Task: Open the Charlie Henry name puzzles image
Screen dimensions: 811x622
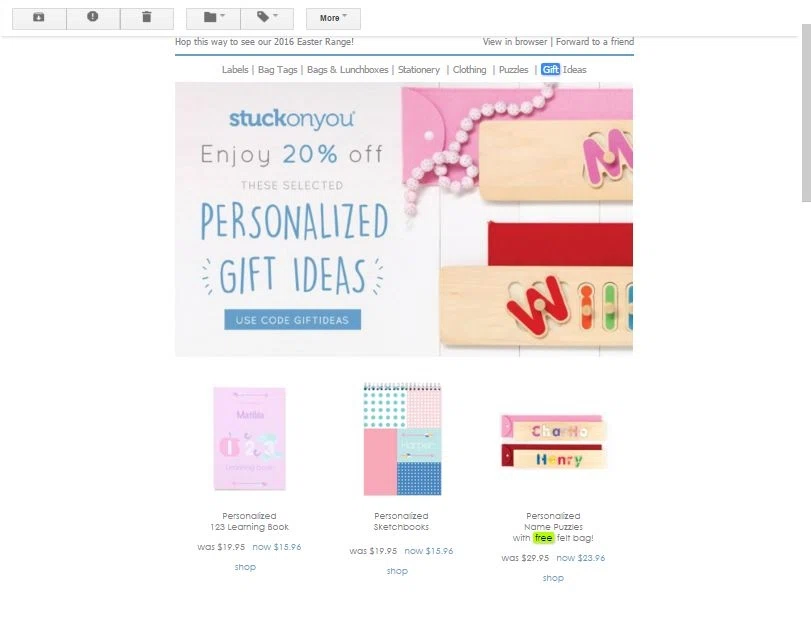Action: [553, 441]
